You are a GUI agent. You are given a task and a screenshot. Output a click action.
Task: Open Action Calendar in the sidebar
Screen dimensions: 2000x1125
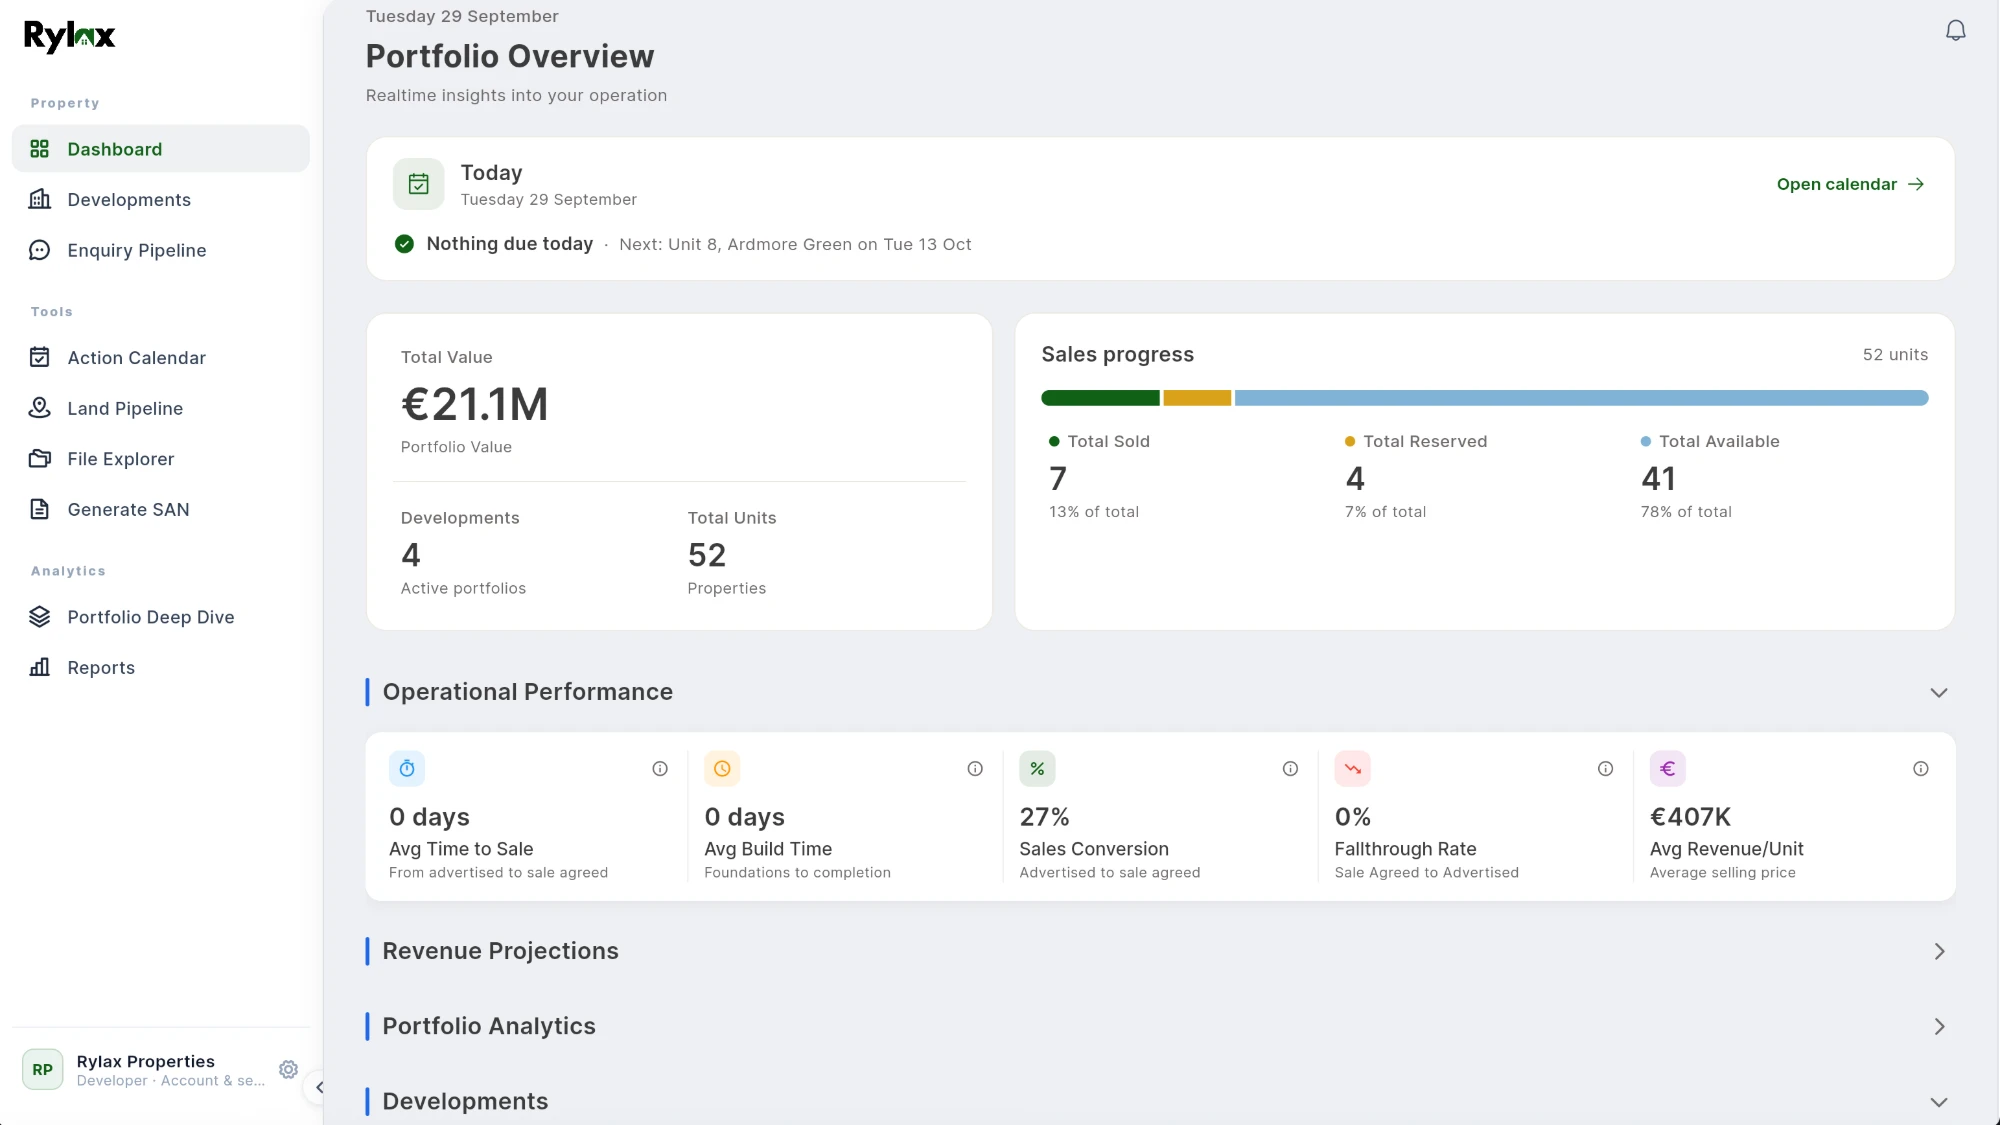tap(161, 357)
